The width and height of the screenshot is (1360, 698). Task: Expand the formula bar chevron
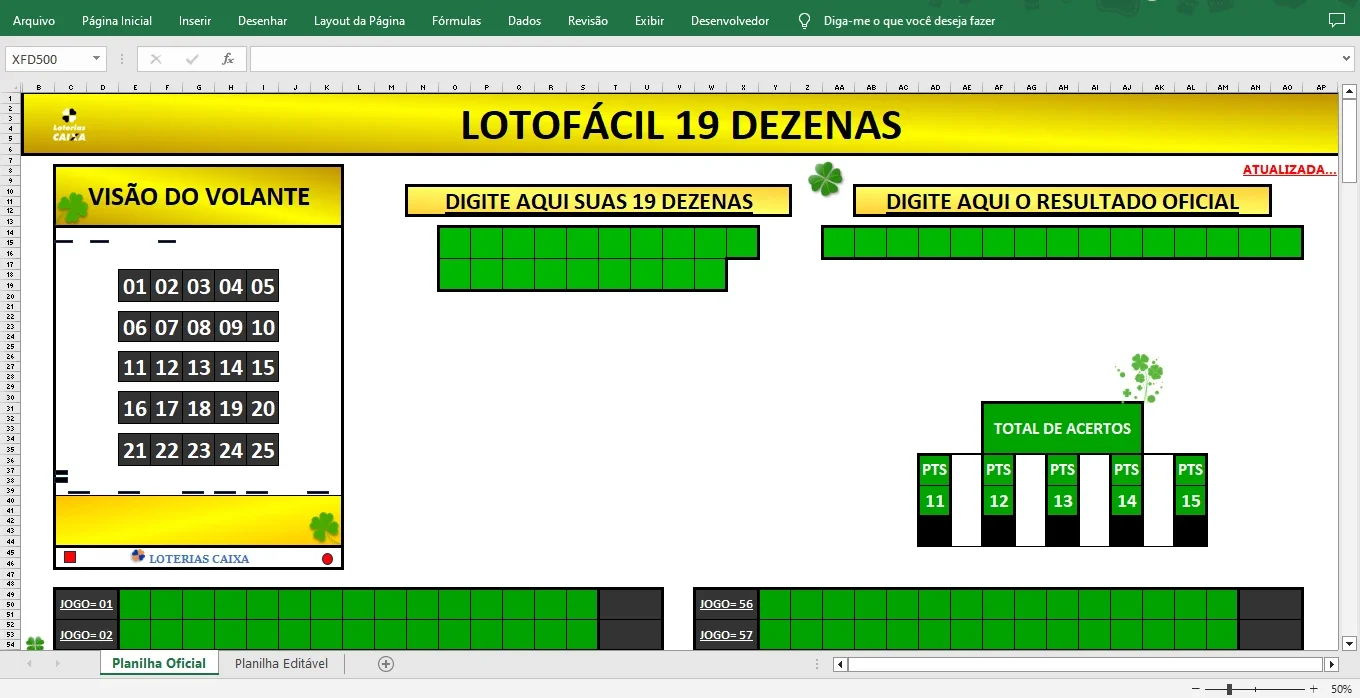coord(1346,59)
